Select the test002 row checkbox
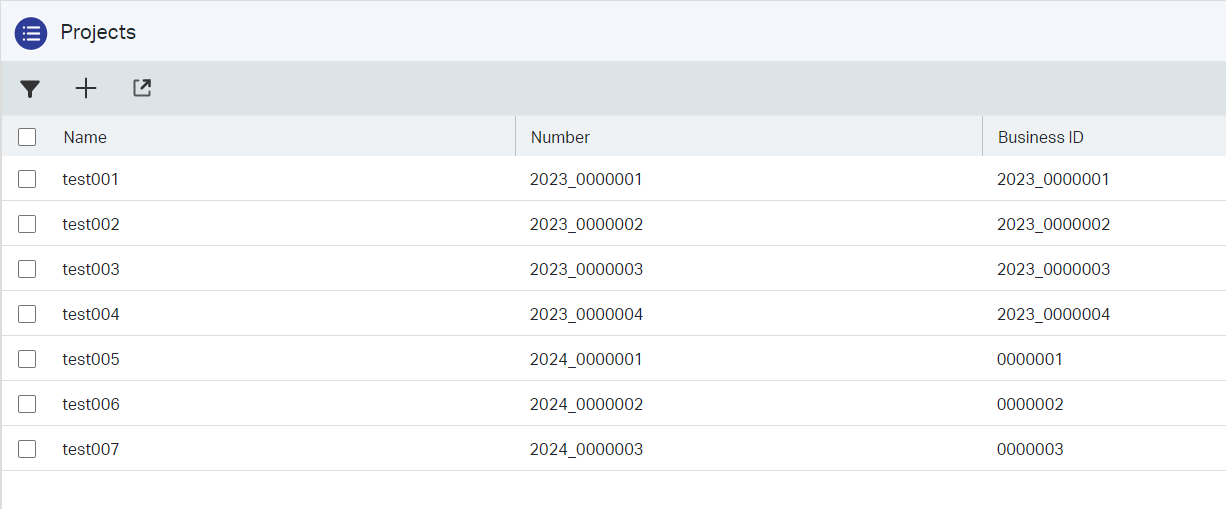This screenshot has width=1226, height=509. (27, 224)
